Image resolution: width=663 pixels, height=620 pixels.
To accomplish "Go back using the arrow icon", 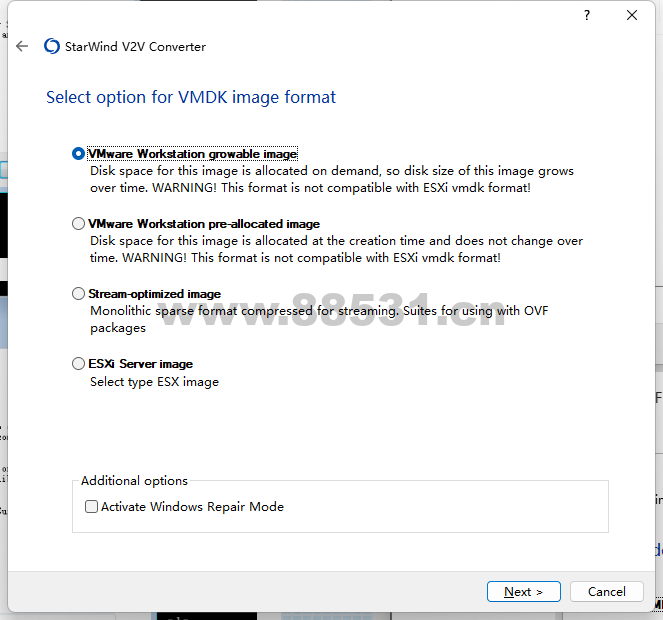I will [x=22, y=46].
